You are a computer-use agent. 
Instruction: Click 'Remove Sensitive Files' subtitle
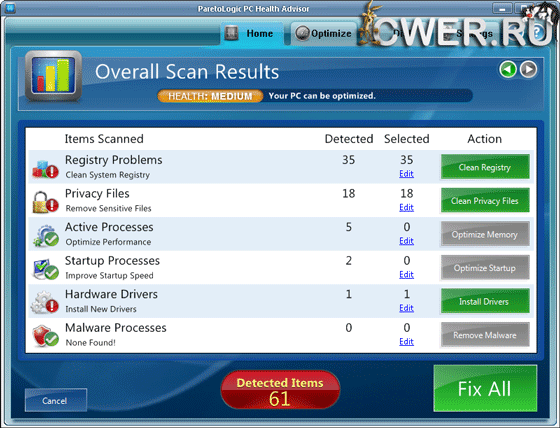[108, 208]
